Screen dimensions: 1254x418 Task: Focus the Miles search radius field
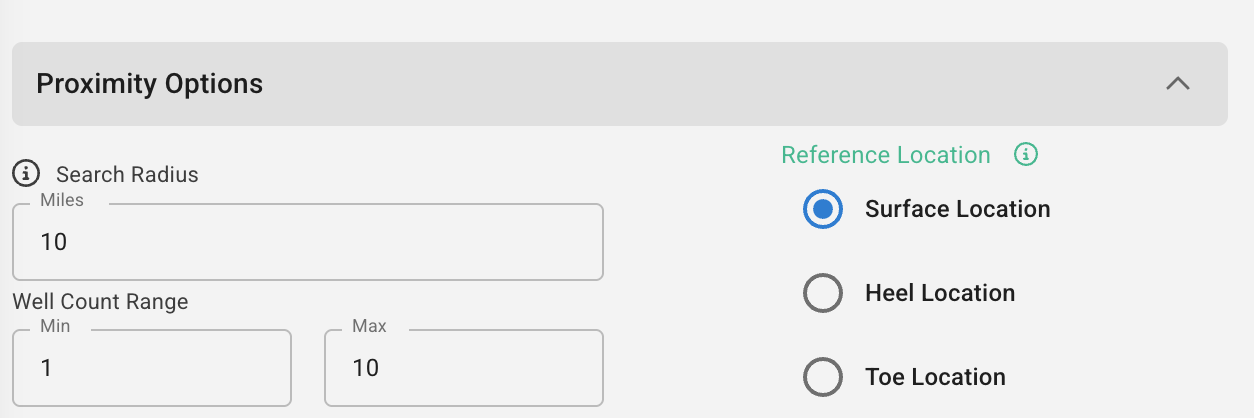(x=307, y=243)
